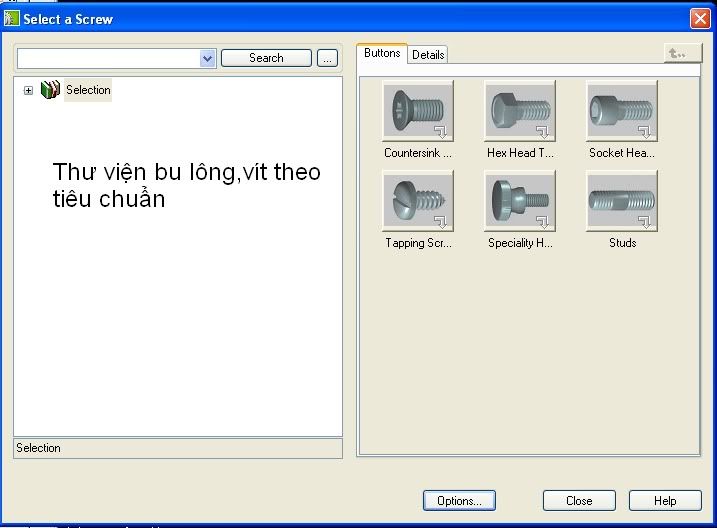Expand the Selection tree node
Screen dimensions: 717x528
point(28,91)
